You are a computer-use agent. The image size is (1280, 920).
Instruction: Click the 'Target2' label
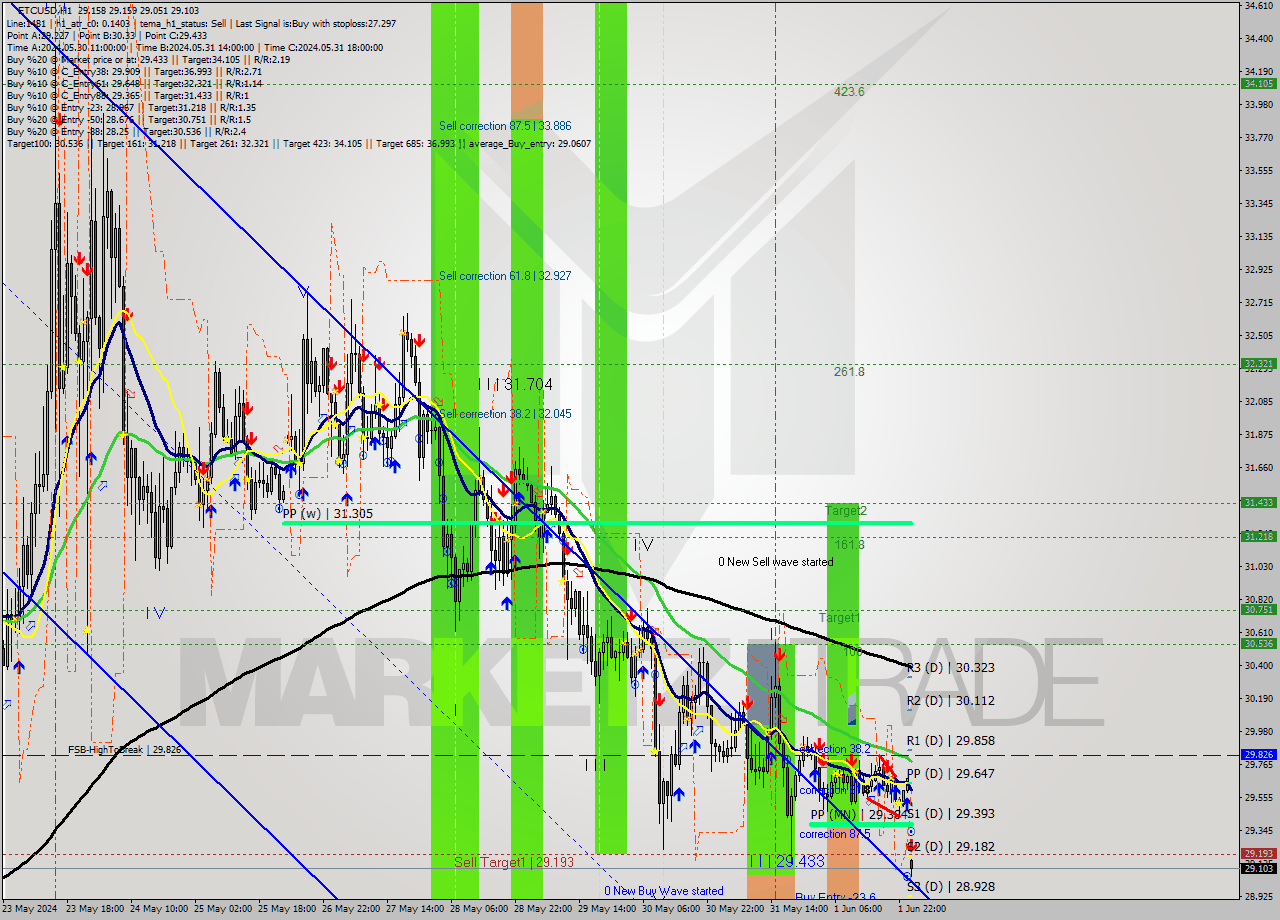(x=846, y=511)
